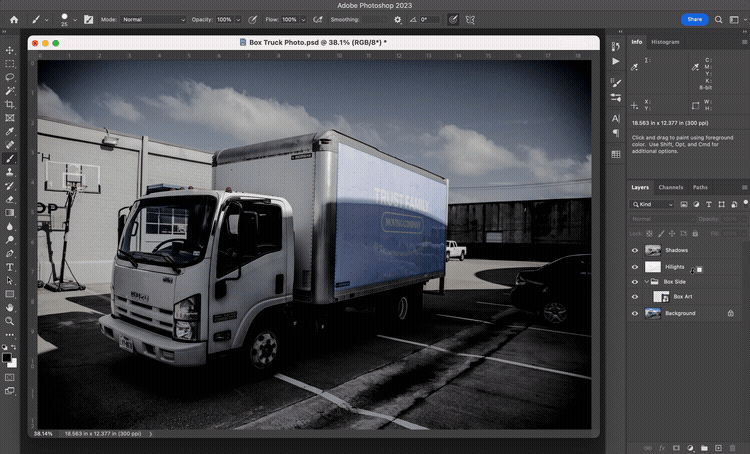Toggle symmetry paint butterfly icon
Screen dimensions: 750x454
(x=470, y=20)
